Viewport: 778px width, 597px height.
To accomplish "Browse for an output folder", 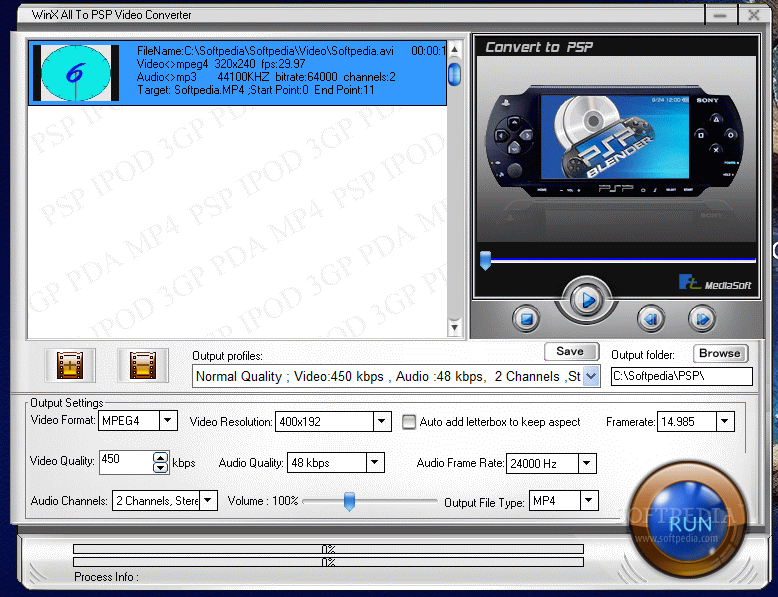I will pos(720,353).
